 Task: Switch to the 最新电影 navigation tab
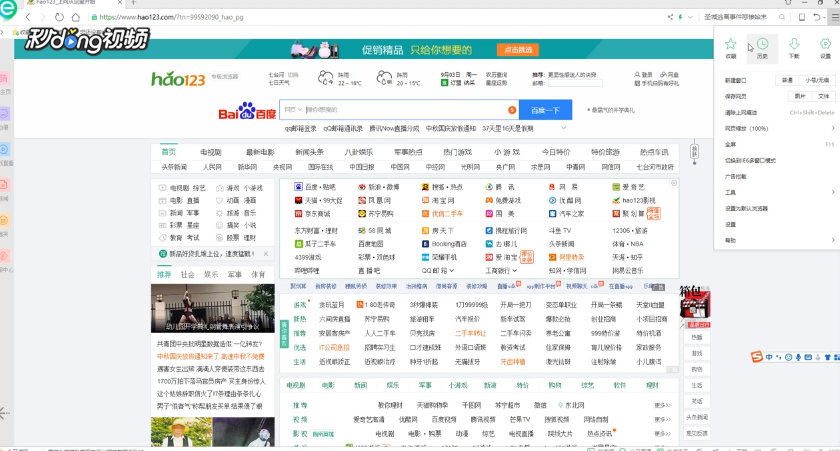(260, 152)
